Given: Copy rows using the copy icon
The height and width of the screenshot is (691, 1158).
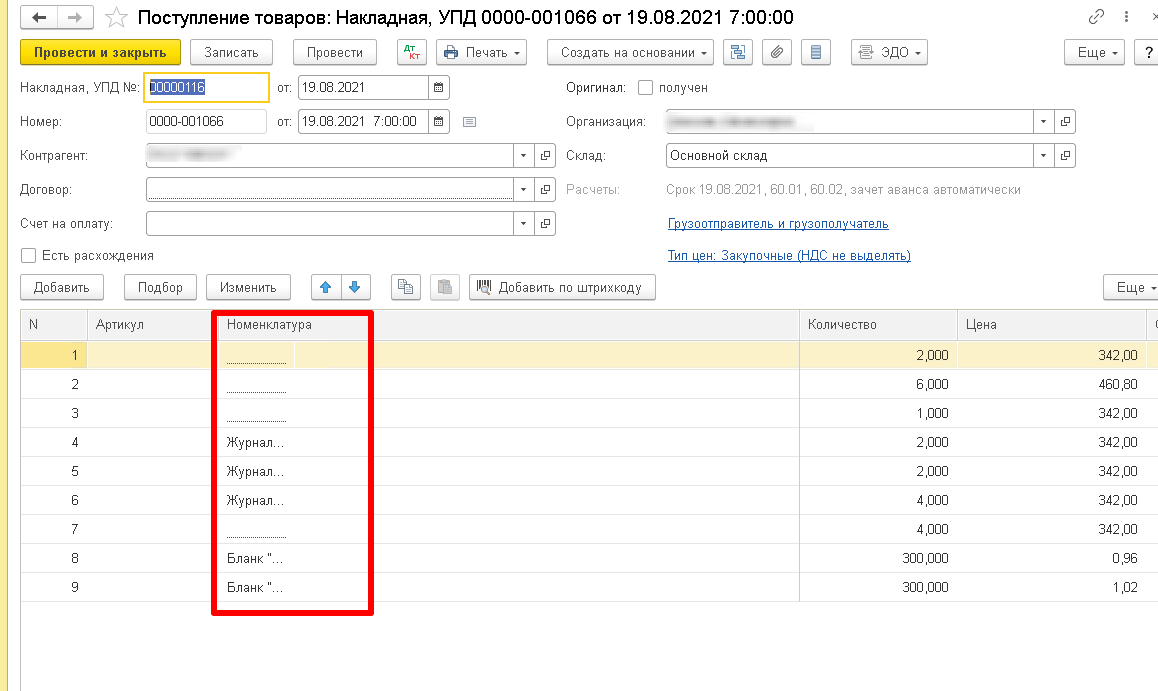Looking at the screenshot, I should [x=405, y=287].
